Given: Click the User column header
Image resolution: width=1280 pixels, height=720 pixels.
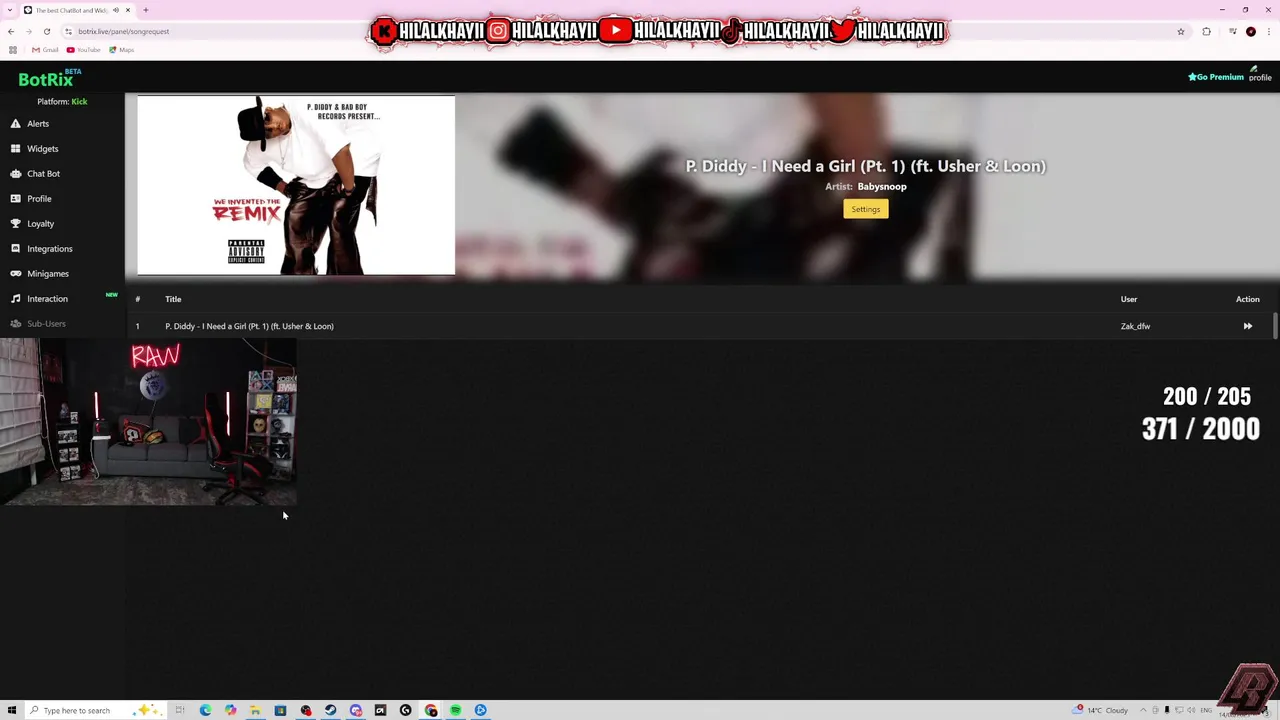Looking at the screenshot, I should [1128, 299].
